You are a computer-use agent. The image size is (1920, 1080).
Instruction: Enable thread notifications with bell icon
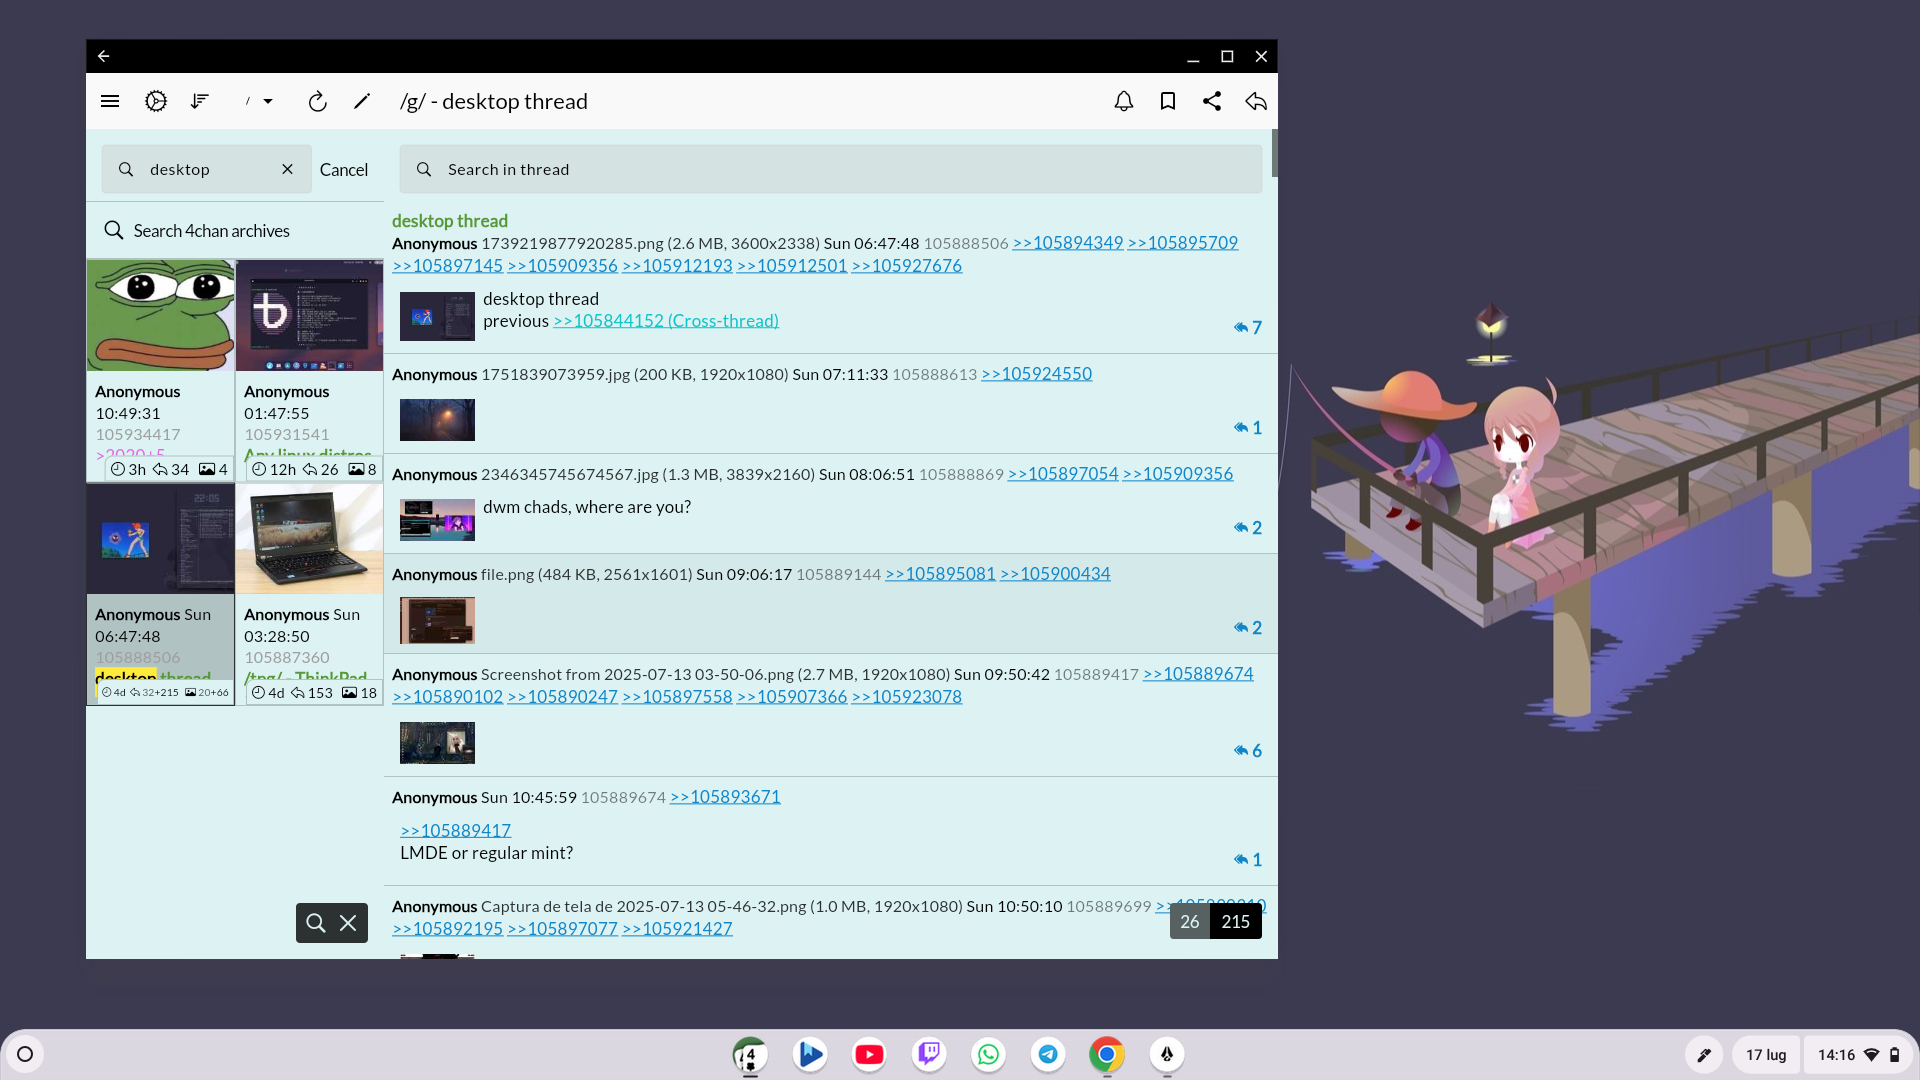click(1124, 101)
